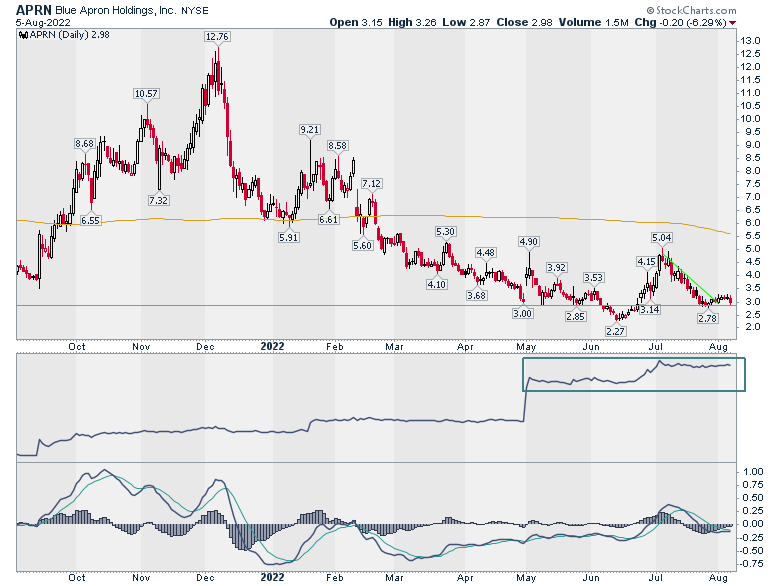Click the 6.0 tick on the price axis
Image resolution: width=780 pixels, height=586 pixels.
click(753, 223)
